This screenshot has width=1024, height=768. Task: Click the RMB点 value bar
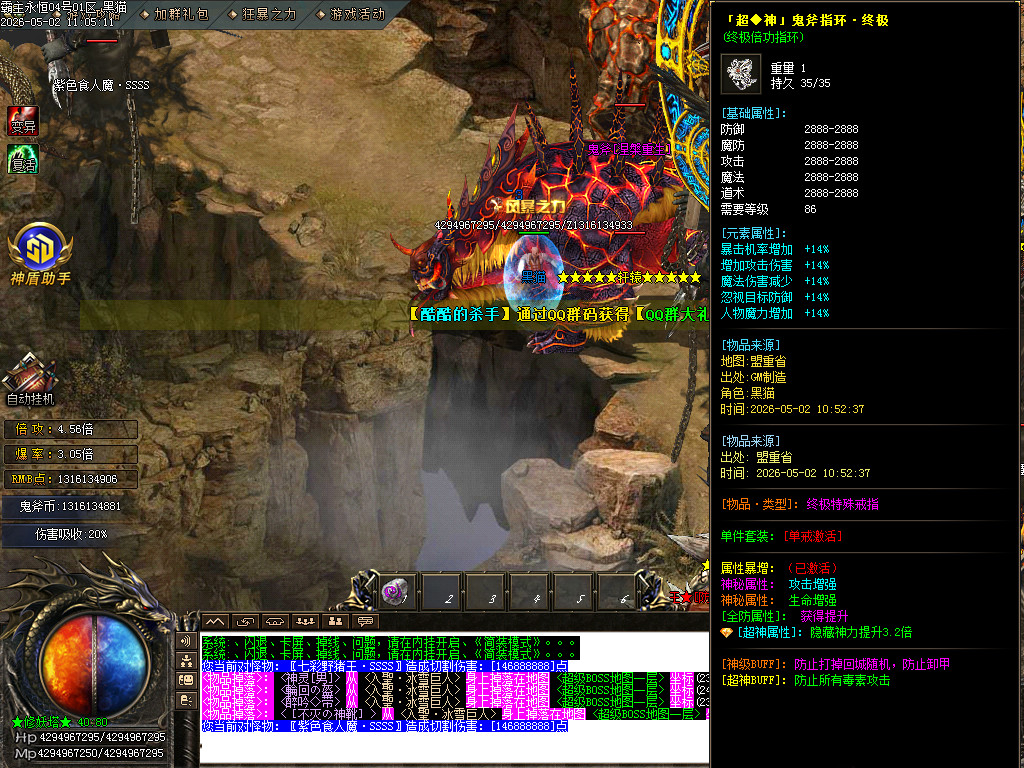(x=71, y=479)
